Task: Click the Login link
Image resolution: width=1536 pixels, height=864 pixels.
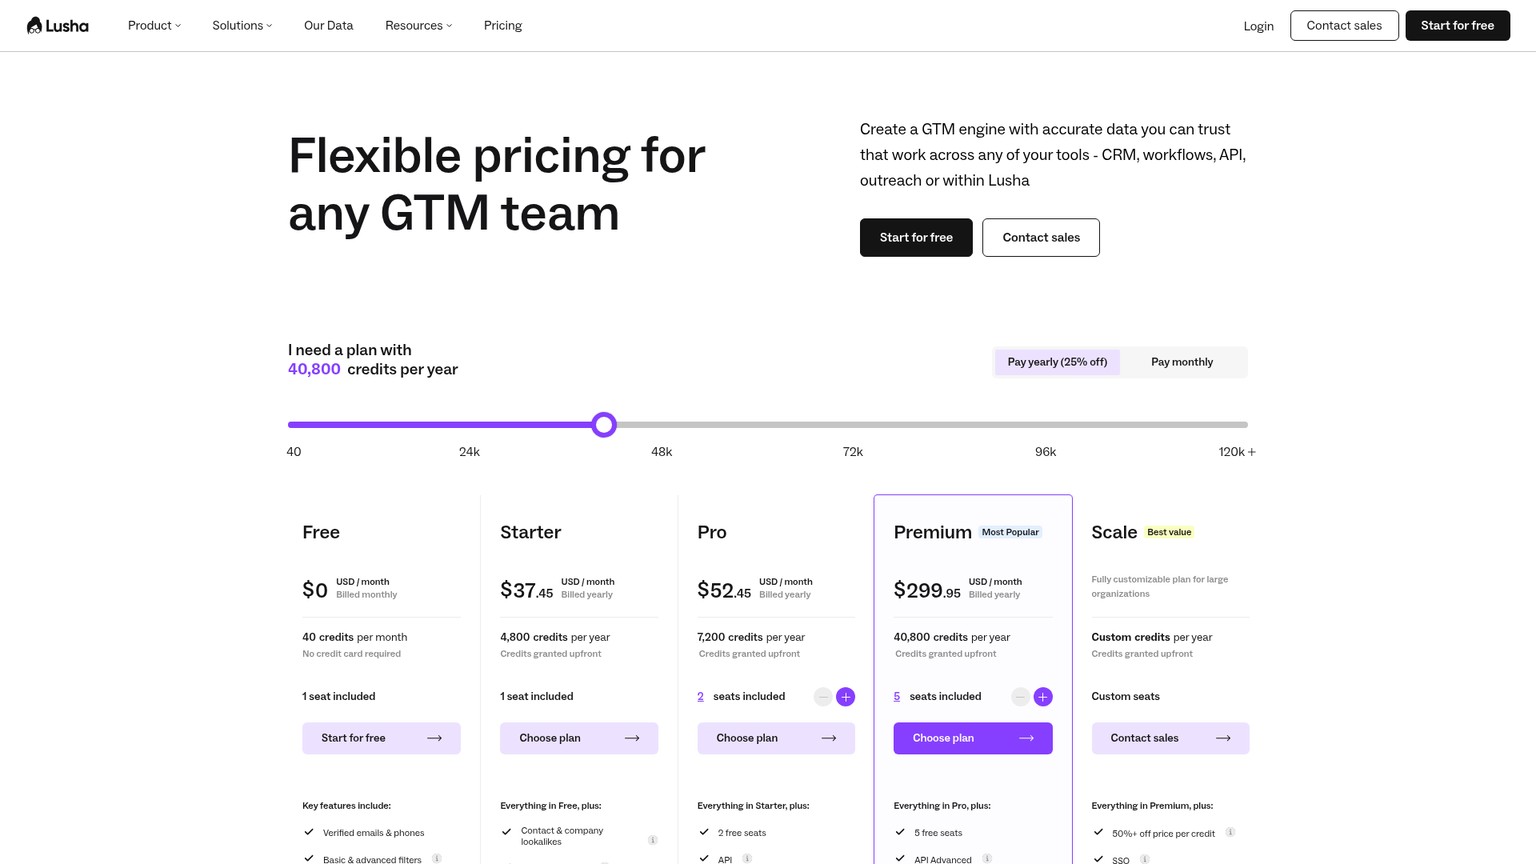Action: [1258, 26]
